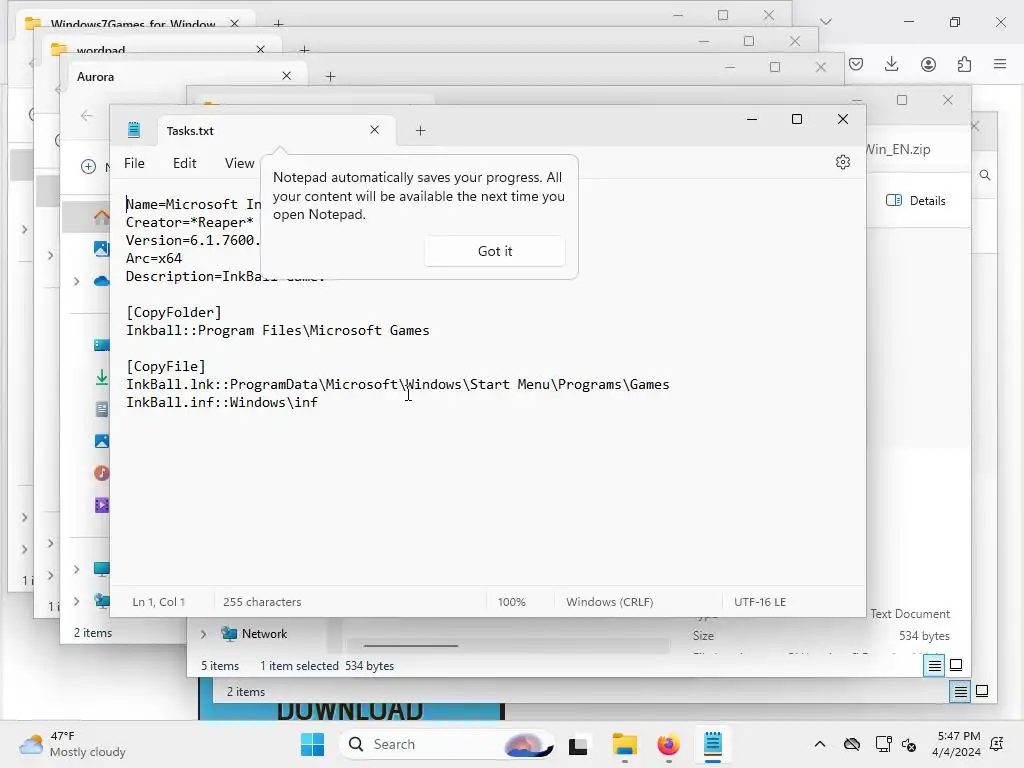Click the InkBall.inf::Windows\inf line
This screenshot has height=768, width=1024.
click(222, 402)
